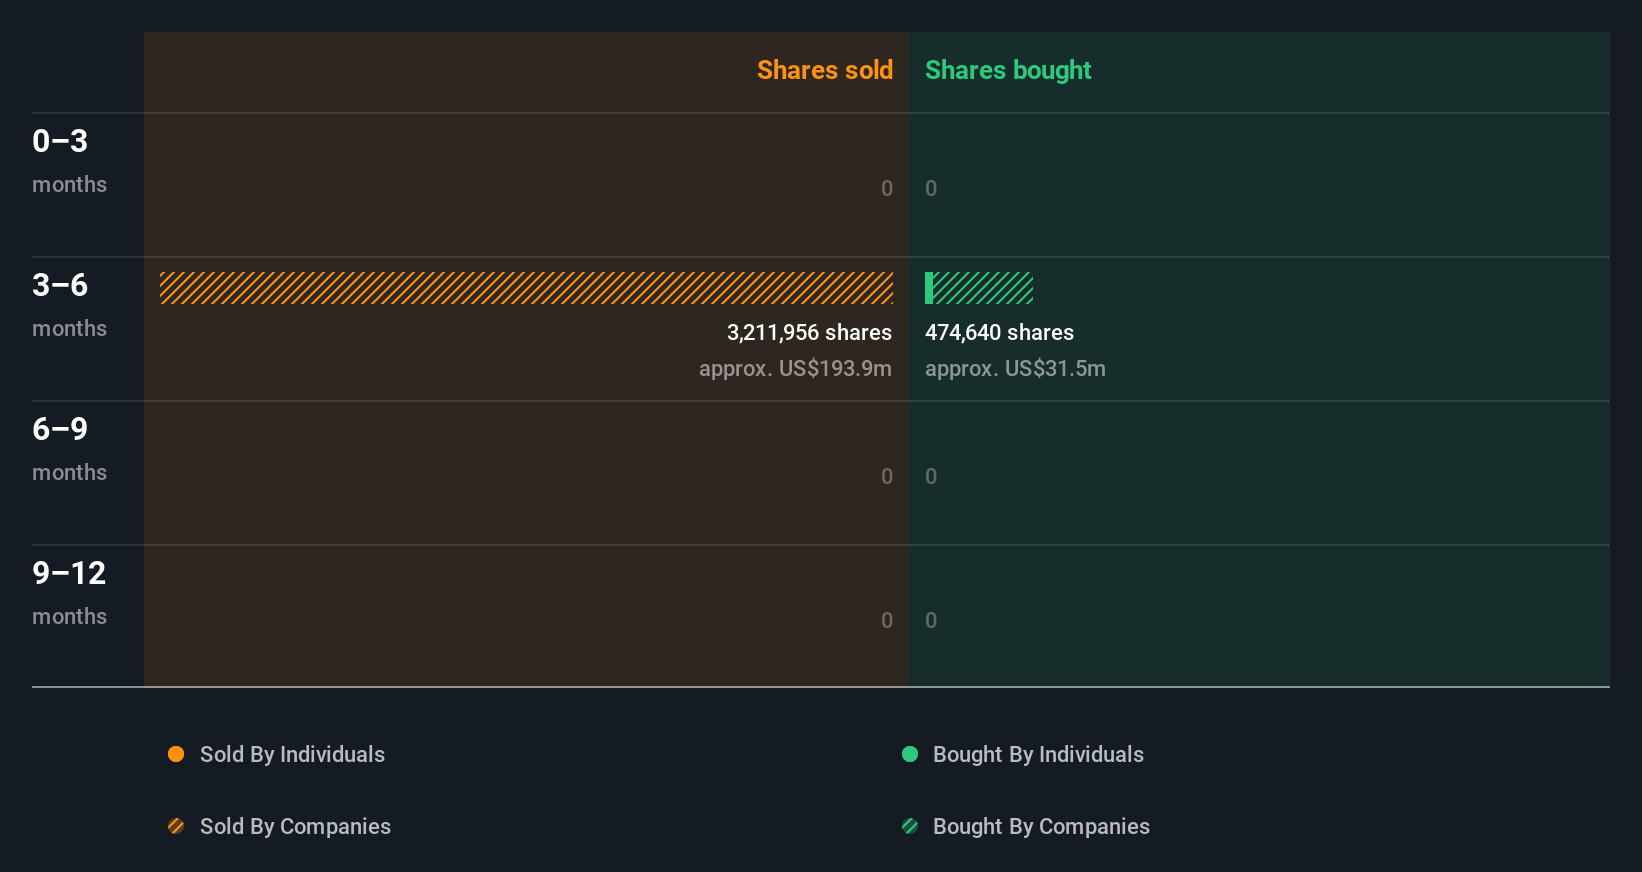Viewport: 1642px width, 872px height.
Task: Click the orange hatched shares sold bar
Action: coord(526,288)
